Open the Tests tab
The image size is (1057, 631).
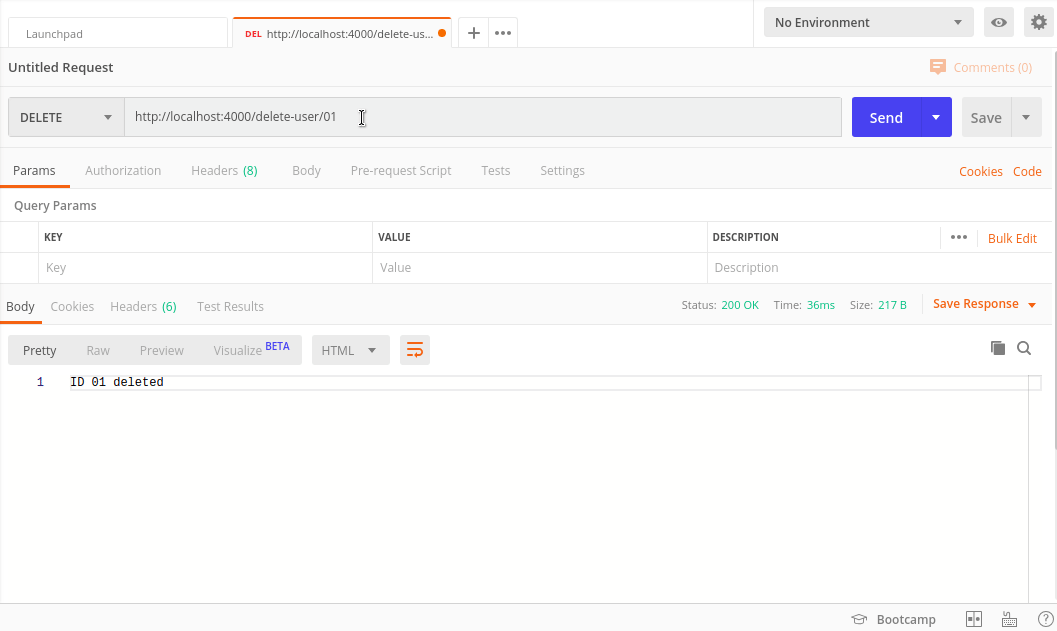tap(495, 171)
